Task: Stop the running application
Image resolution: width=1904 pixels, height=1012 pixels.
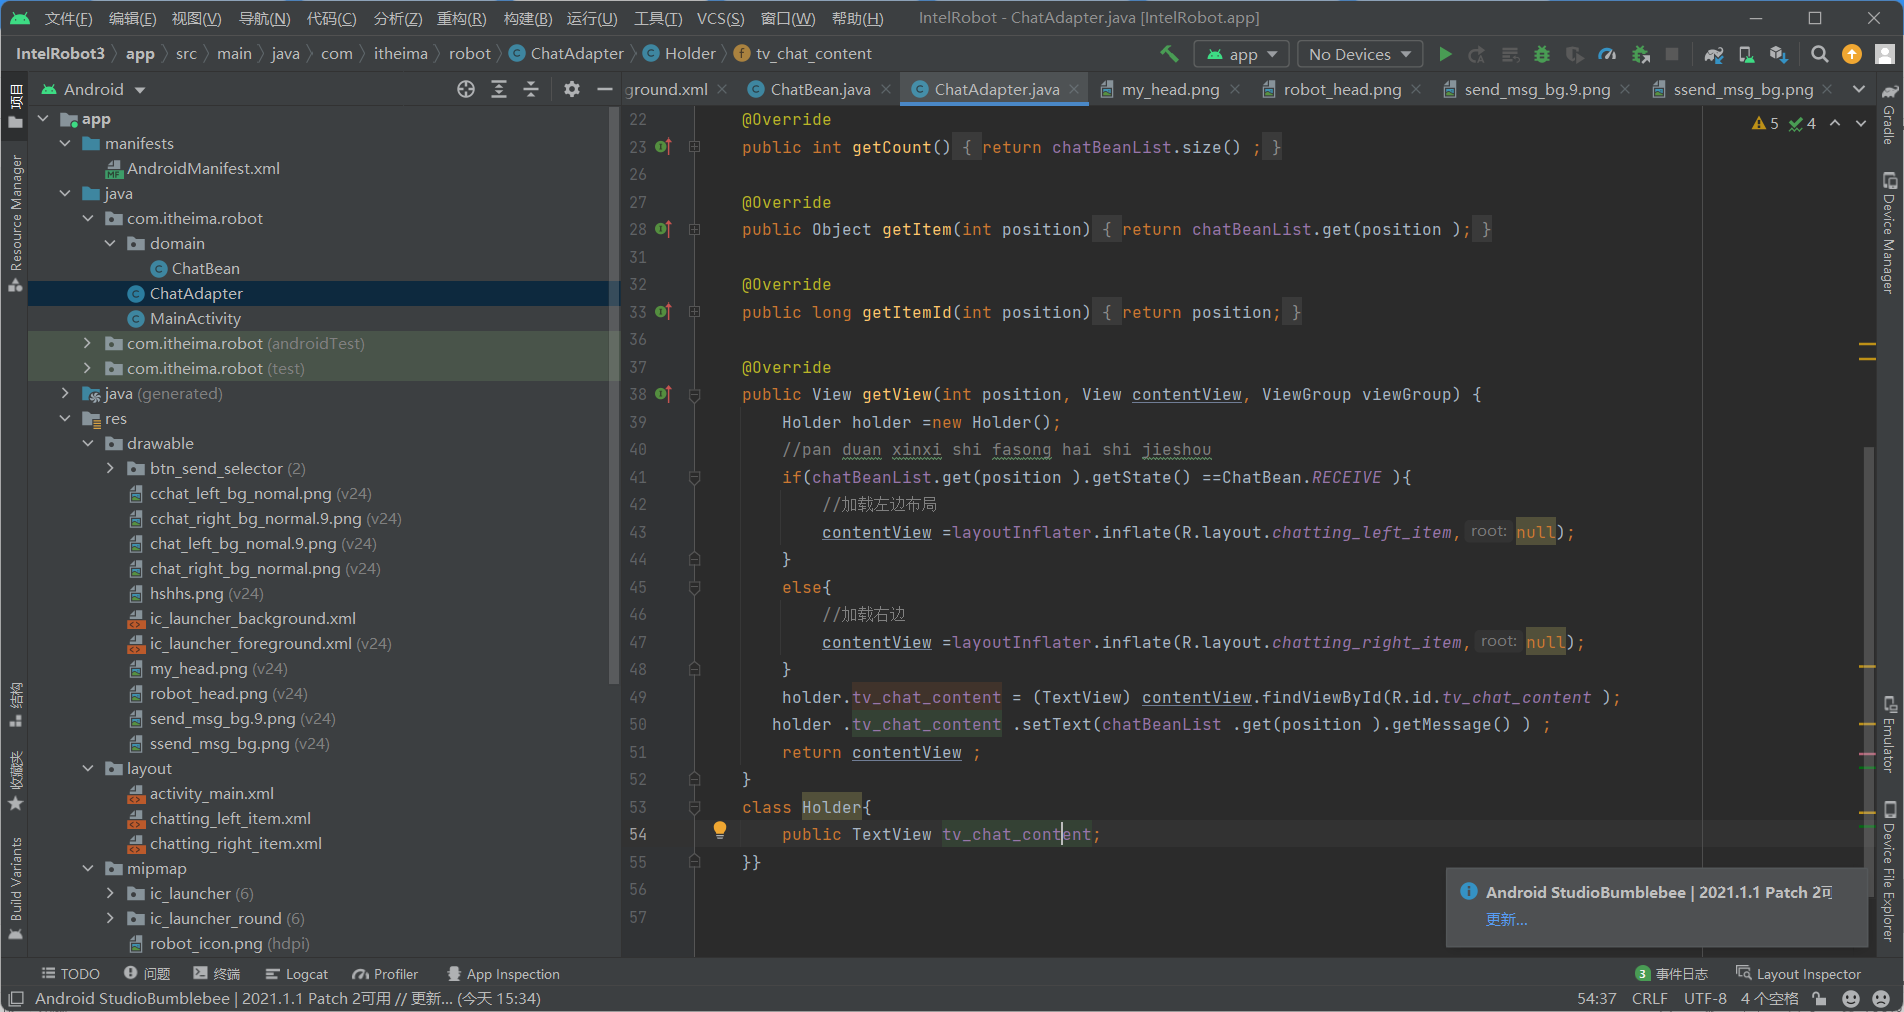Action: coord(1674,55)
